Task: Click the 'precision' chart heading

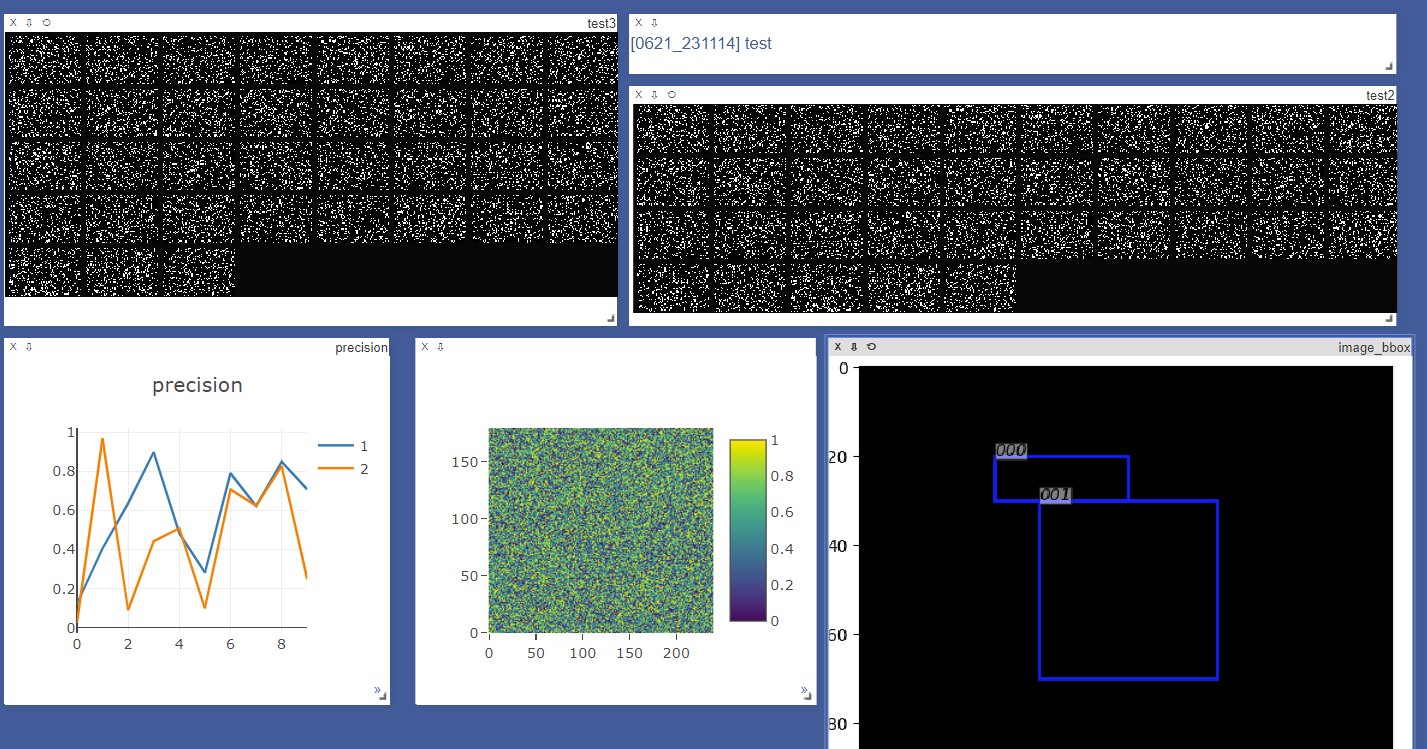Action: tap(197, 385)
